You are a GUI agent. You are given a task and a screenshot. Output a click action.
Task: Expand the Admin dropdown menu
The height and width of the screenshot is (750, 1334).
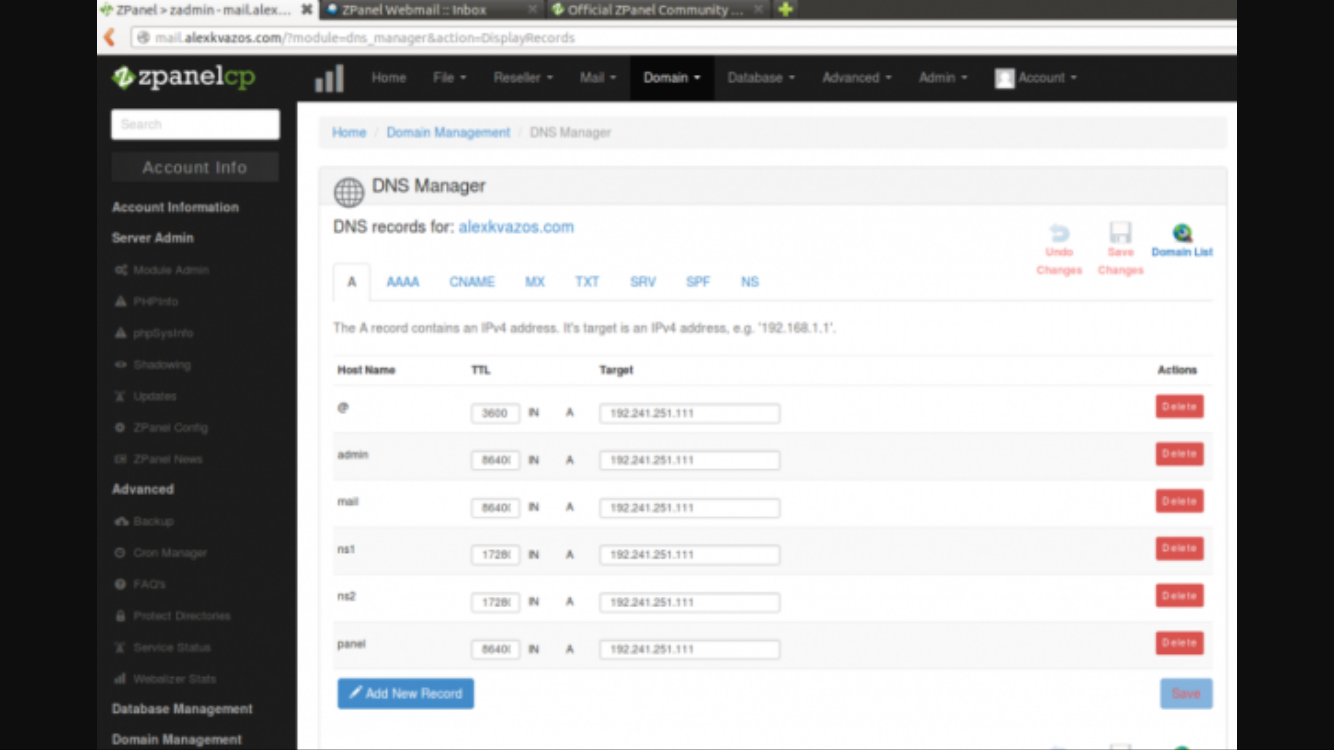[943, 78]
